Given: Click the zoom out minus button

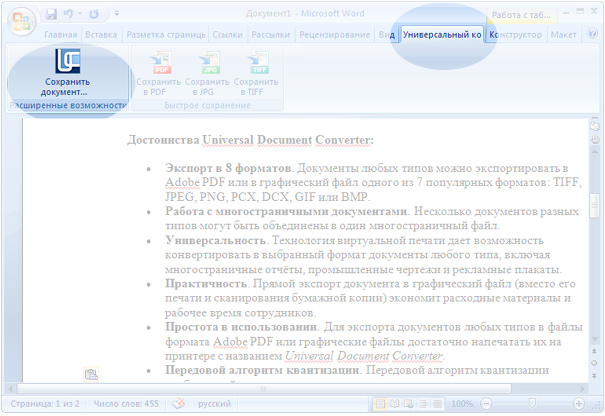Looking at the screenshot, I should (487, 404).
